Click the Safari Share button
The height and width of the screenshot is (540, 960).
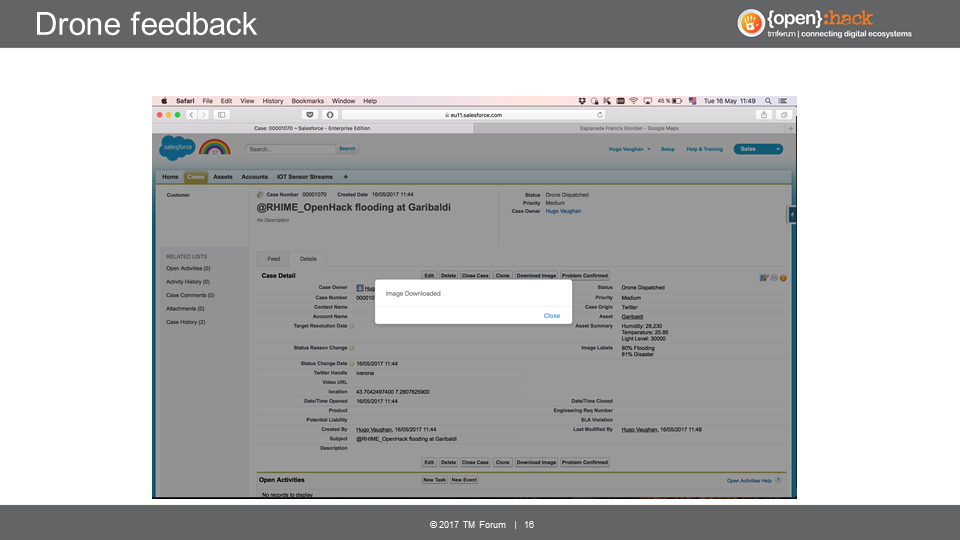(x=763, y=114)
